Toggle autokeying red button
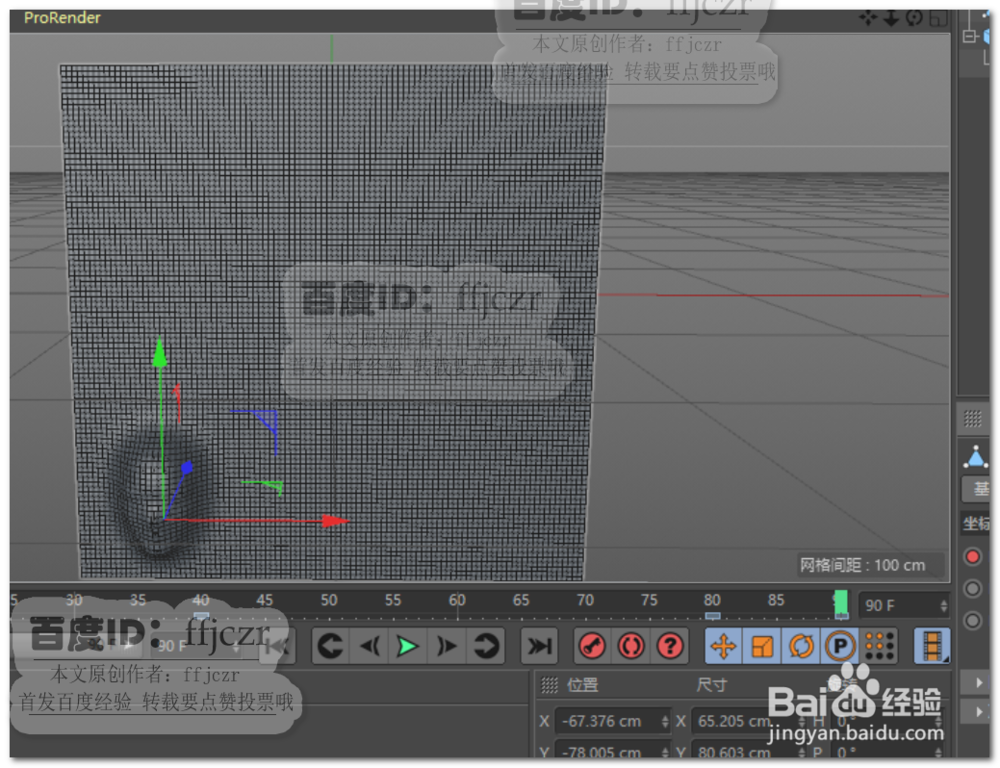Screen dimensions: 1000x768 [x=631, y=646]
